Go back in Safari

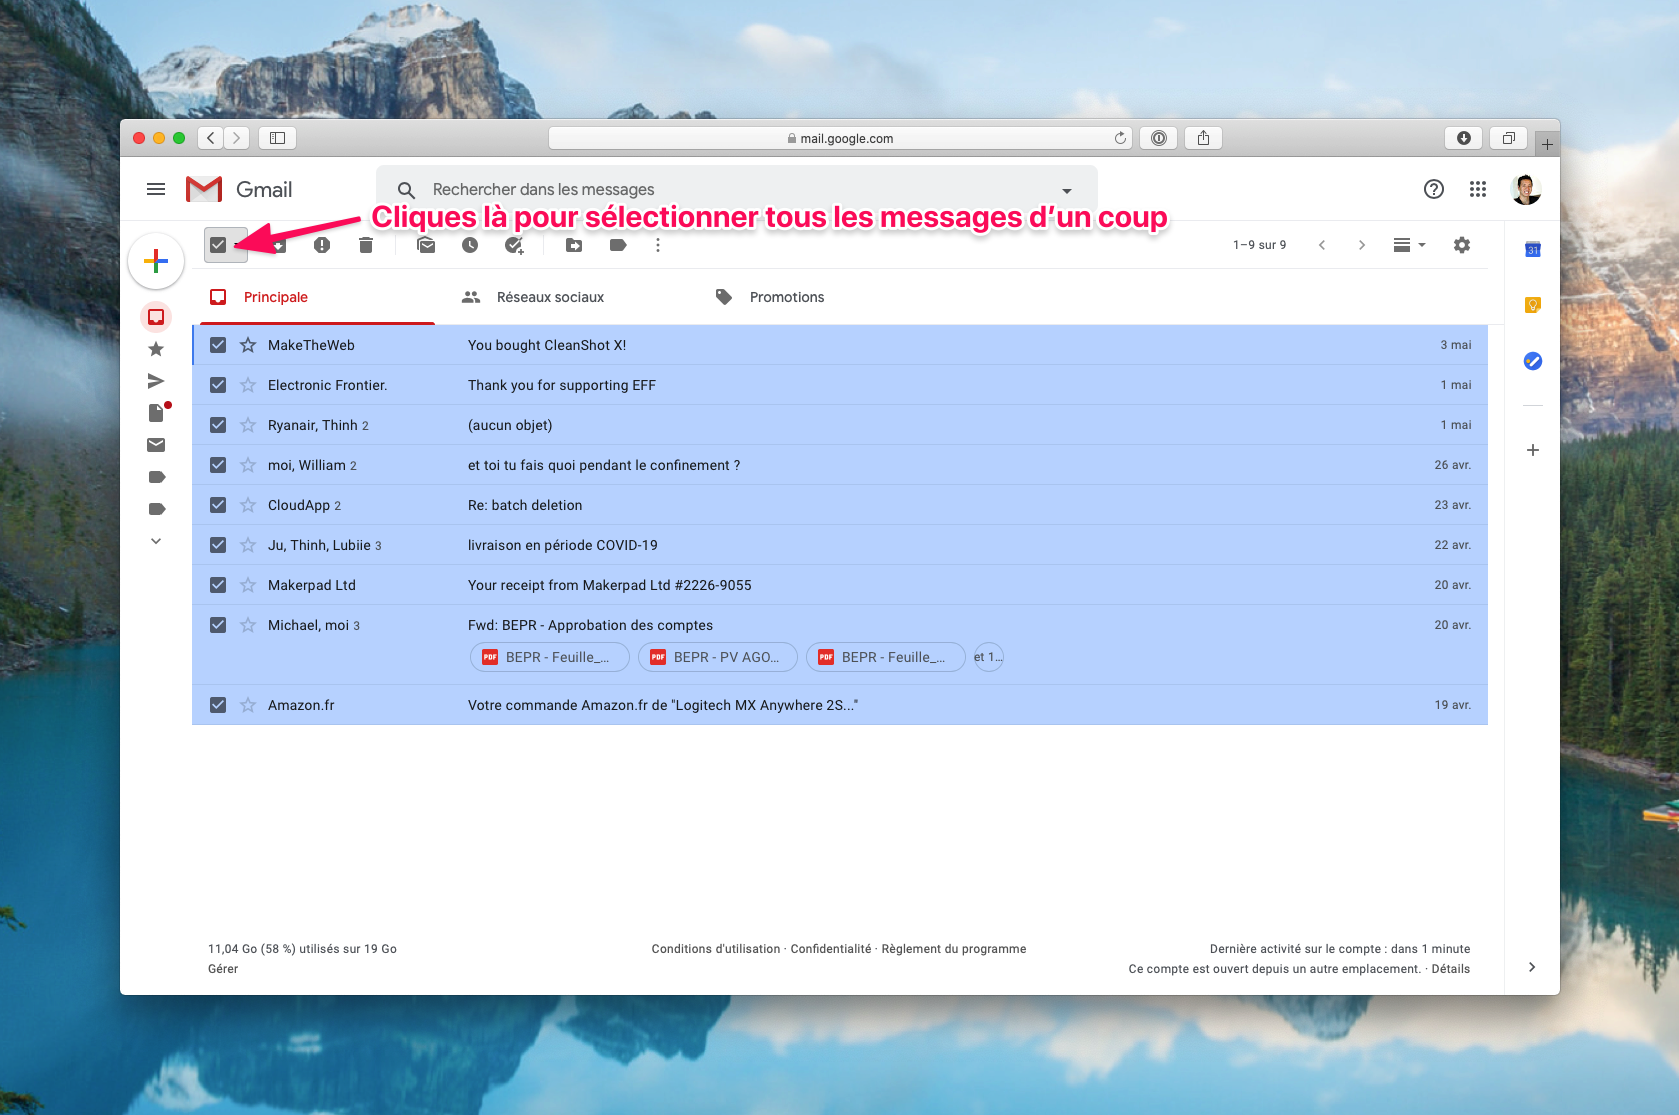point(210,138)
